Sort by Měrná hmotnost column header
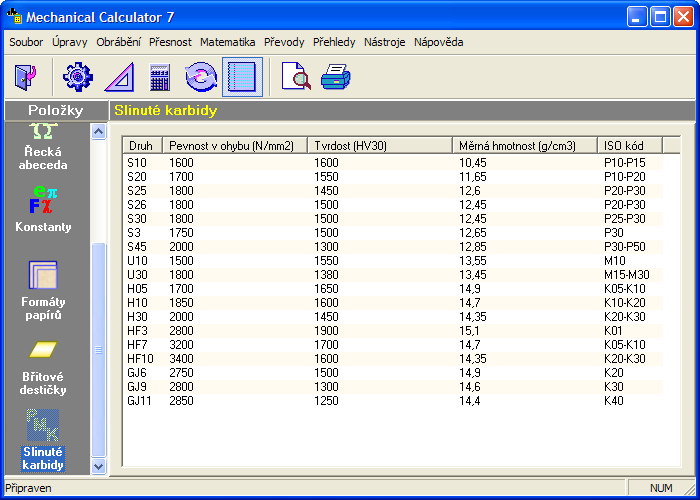The height and width of the screenshot is (500, 700). (525, 146)
